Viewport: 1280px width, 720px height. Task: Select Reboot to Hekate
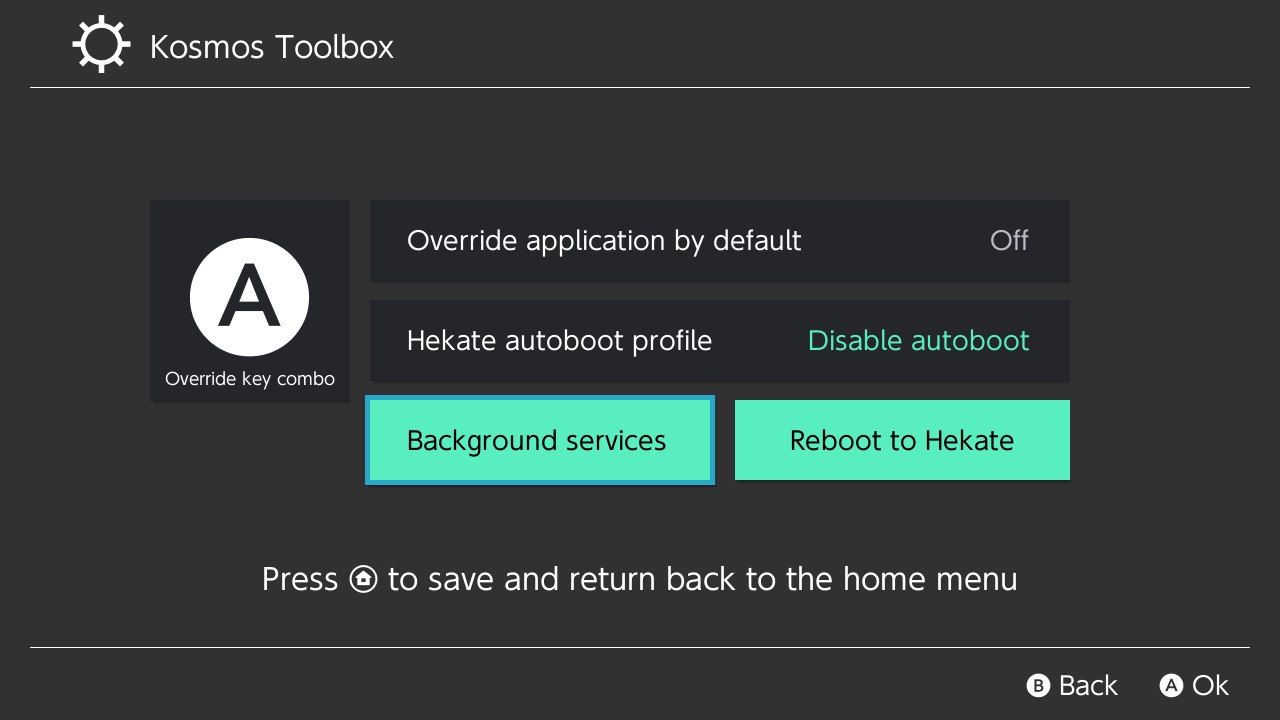pyautogui.click(x=902, y=441)
